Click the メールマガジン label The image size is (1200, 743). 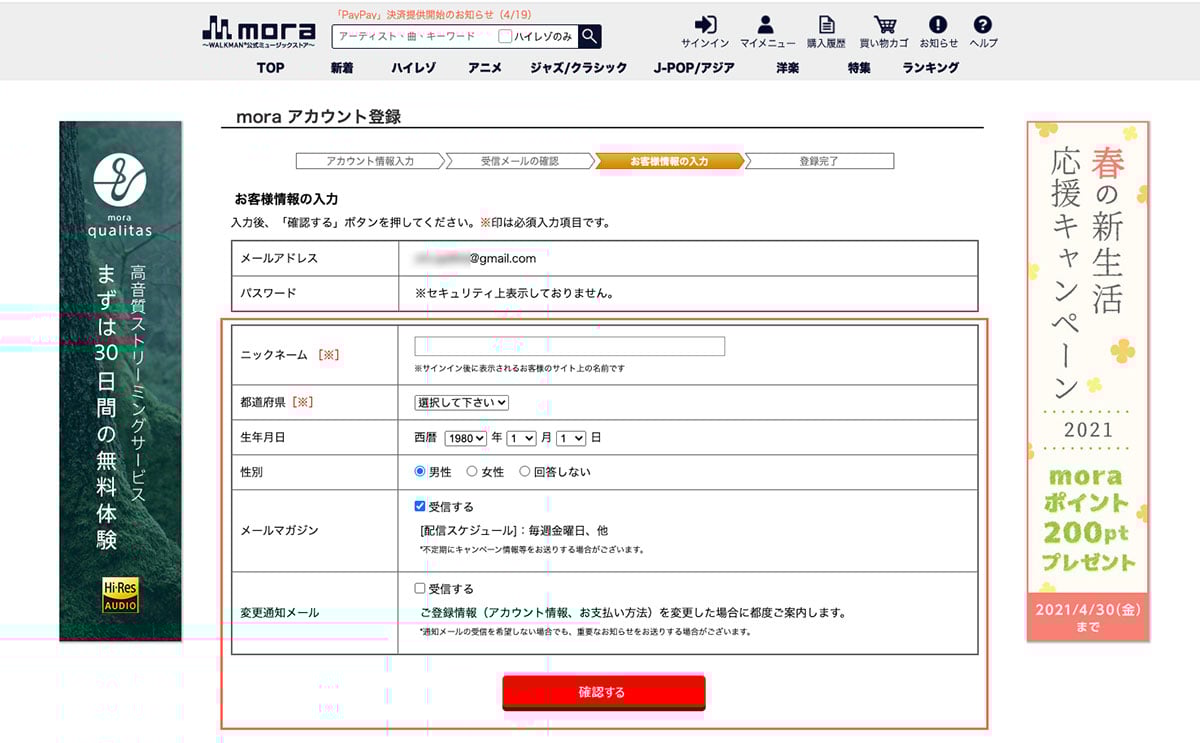[279, 531]
